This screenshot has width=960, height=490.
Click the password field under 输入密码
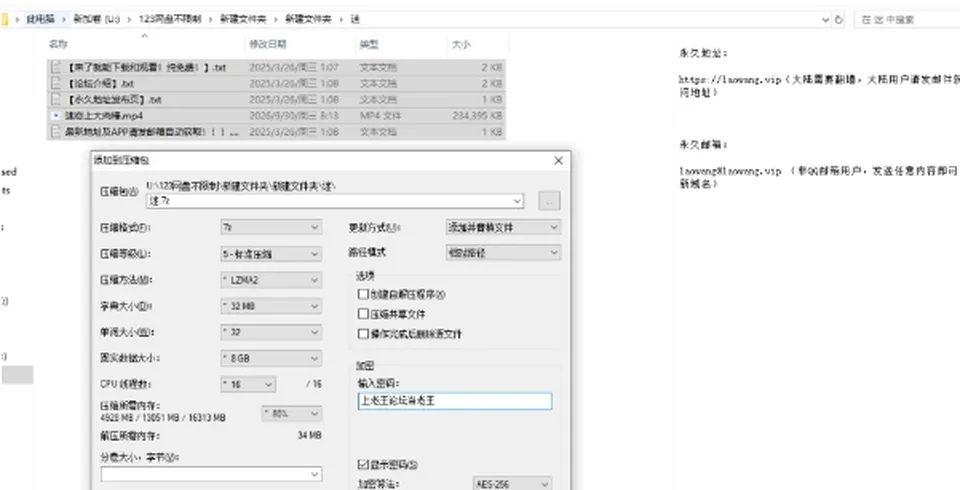click(x=455, y=401)
